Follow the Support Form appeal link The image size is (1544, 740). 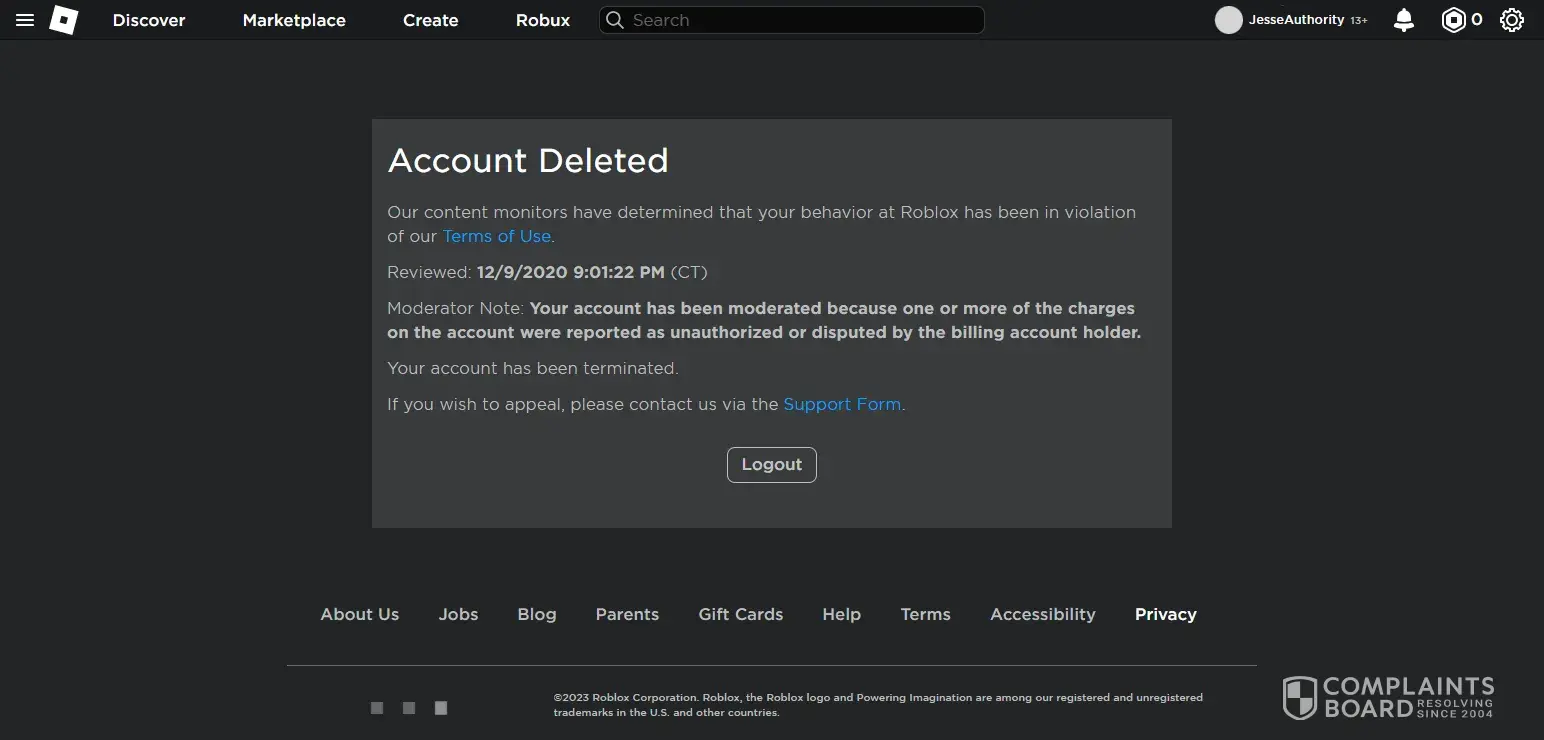coord(842,405)
